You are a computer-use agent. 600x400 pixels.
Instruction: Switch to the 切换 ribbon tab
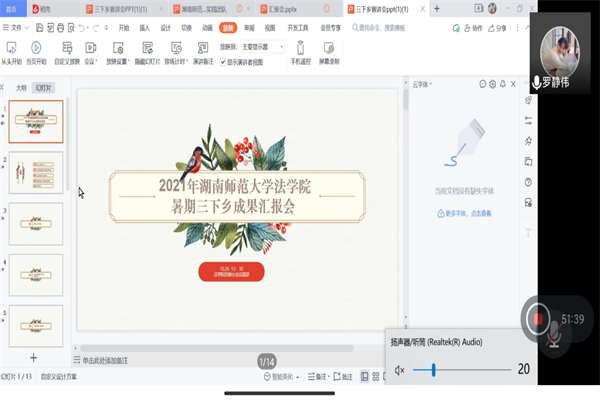pos(186,28)
